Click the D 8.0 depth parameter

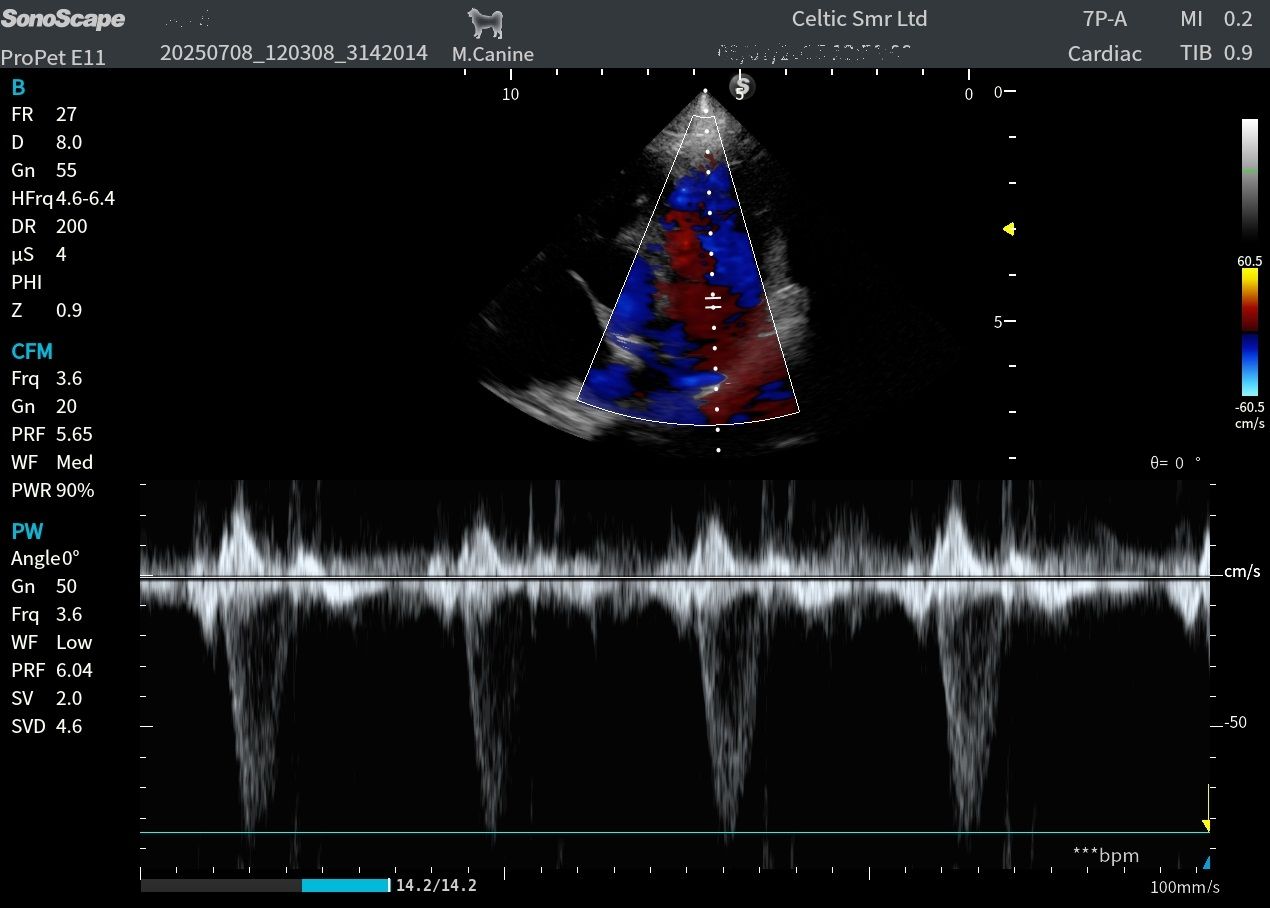point(46,142)
